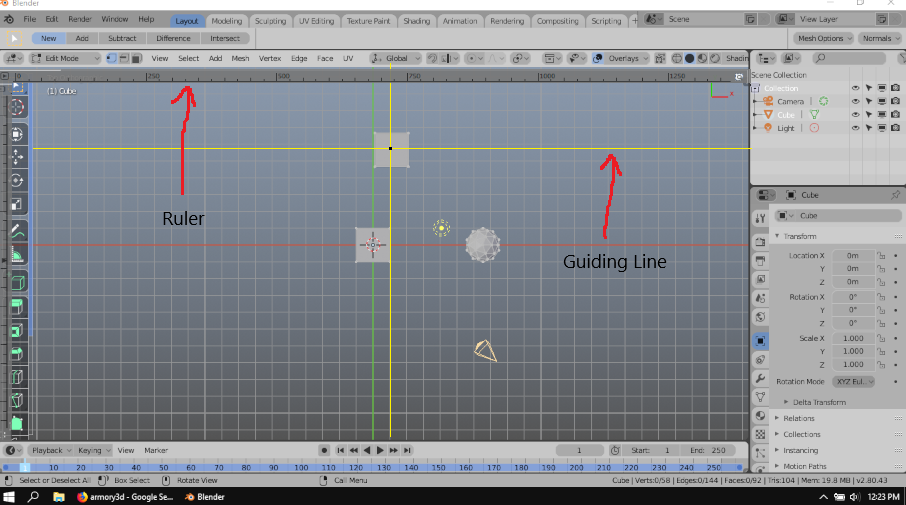This screenshot has height=505, width=906.
Task: Hide Light in viewport using eye icon
Action: point(855,128)
